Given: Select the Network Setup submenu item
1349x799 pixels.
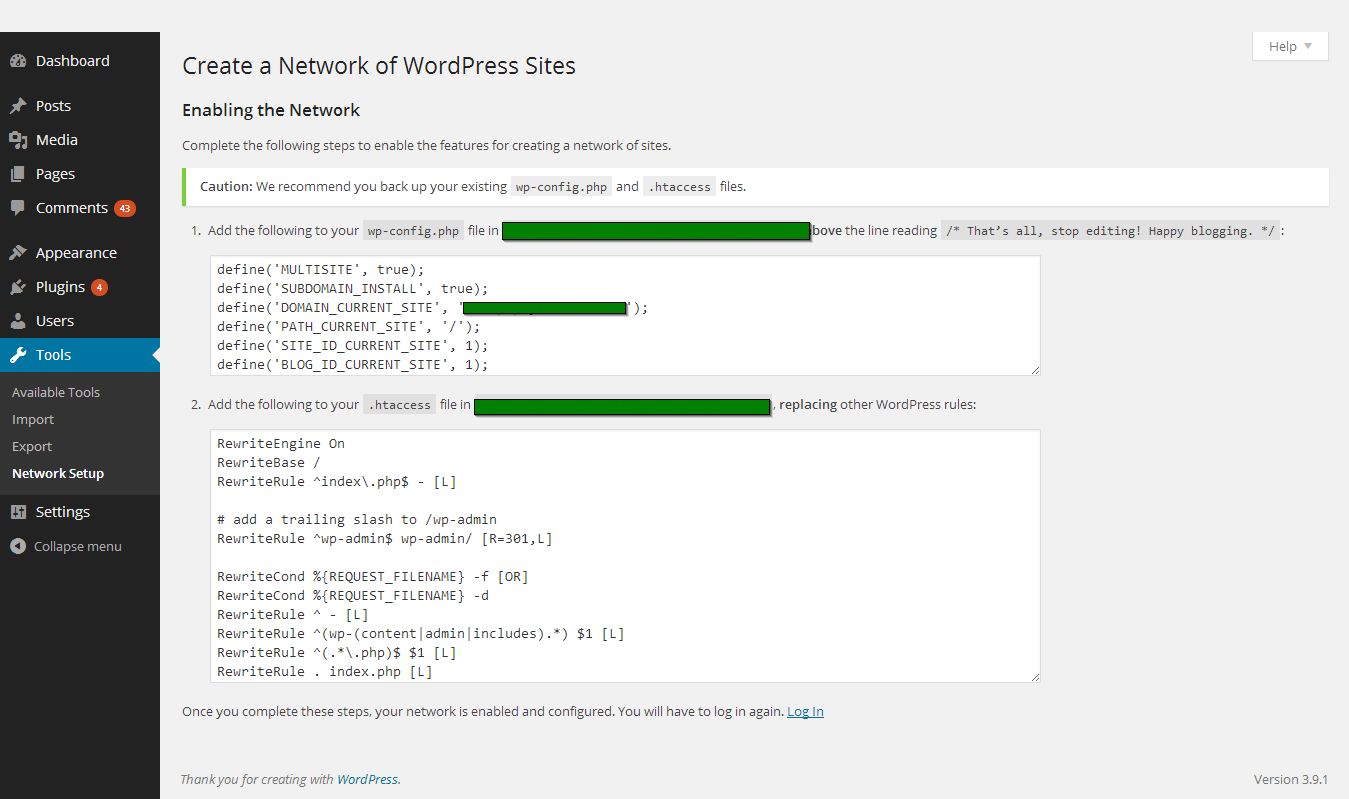Looking at the screenshot, I should 58,473.
